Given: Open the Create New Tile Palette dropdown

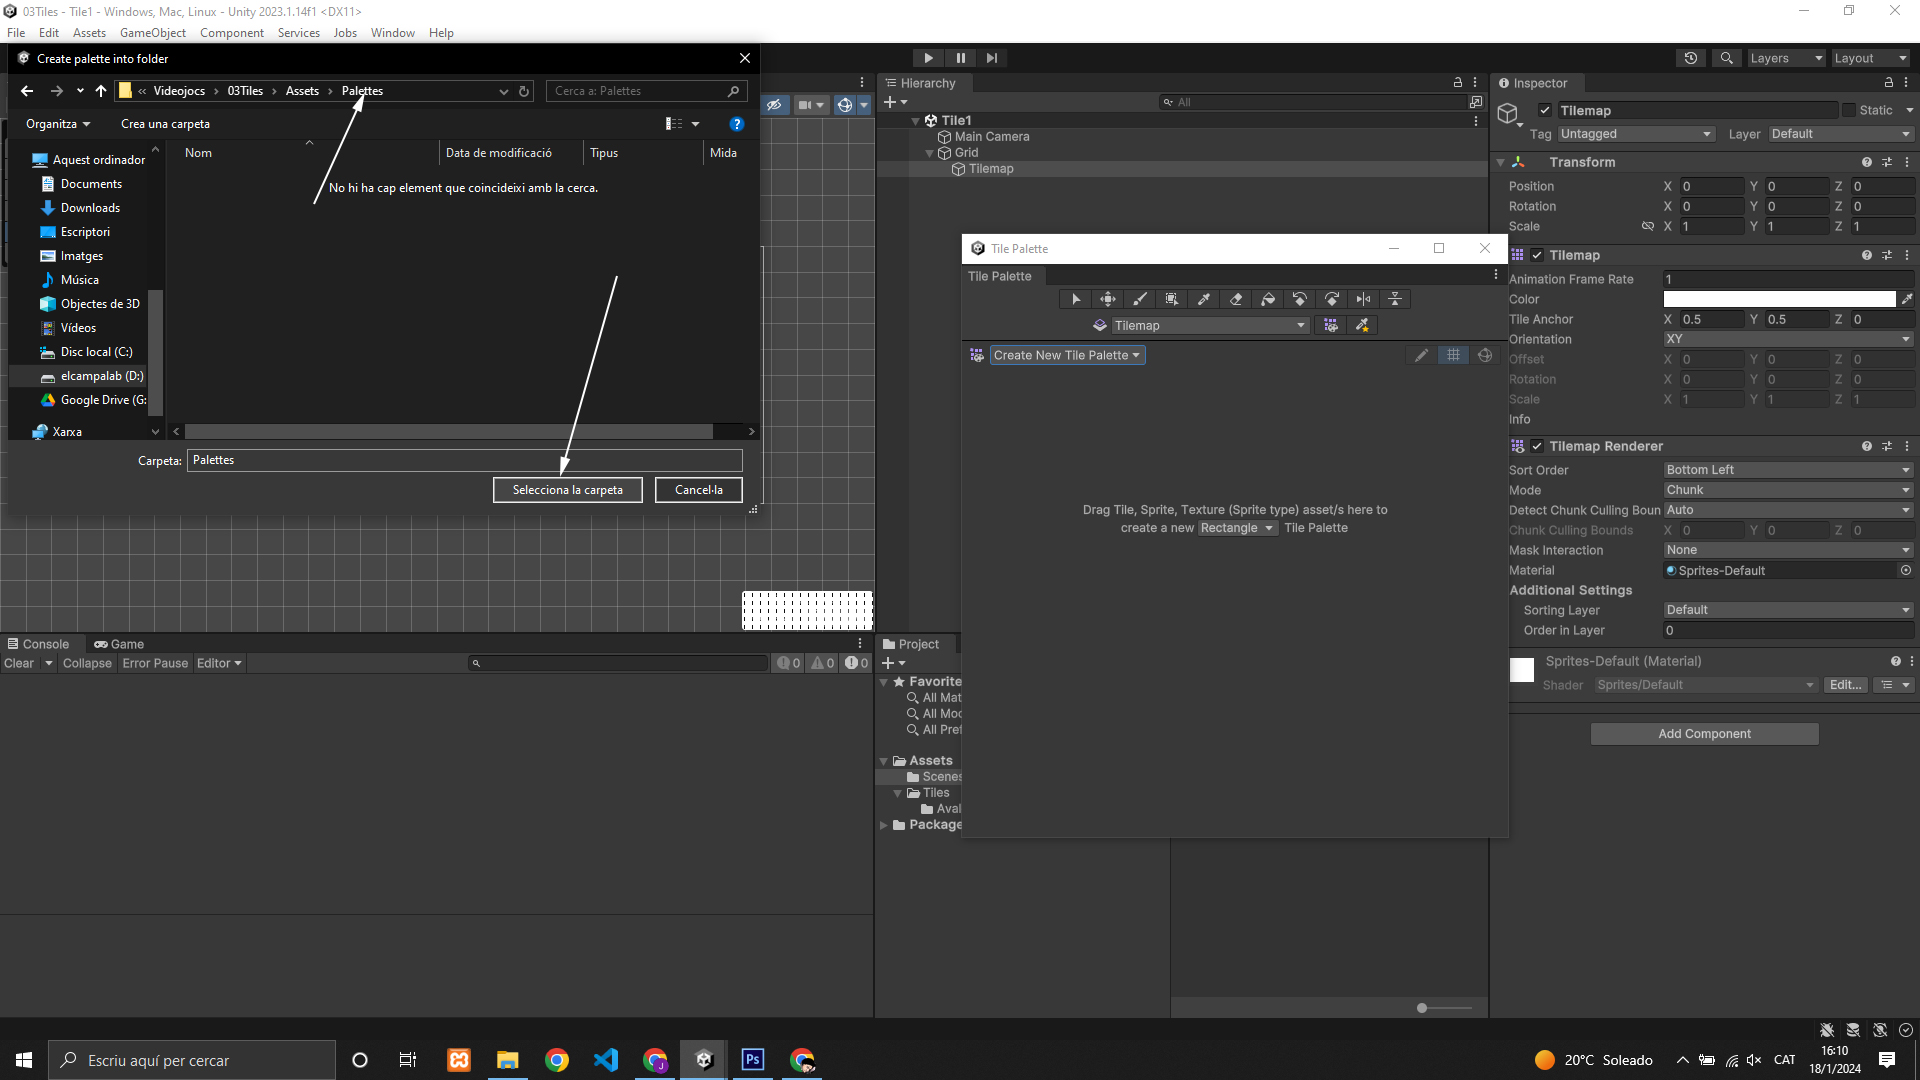Looking at the screenshot, I should (x=1067, y=355).
